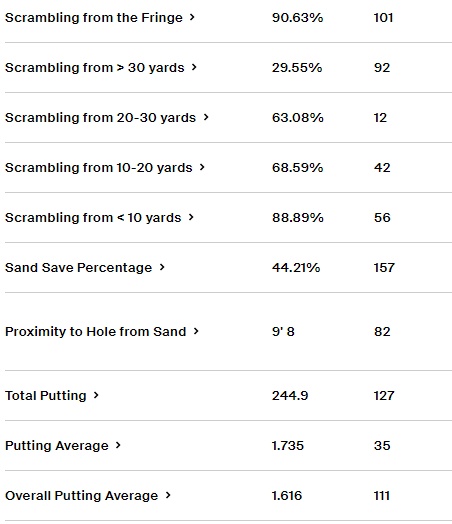
Task: Open Scrambling from > 30 yards stat
Action: point(95,68)
